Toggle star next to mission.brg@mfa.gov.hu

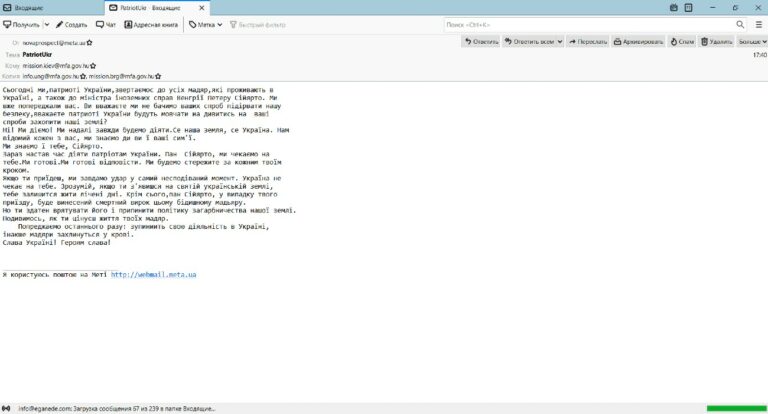(158, 76)
